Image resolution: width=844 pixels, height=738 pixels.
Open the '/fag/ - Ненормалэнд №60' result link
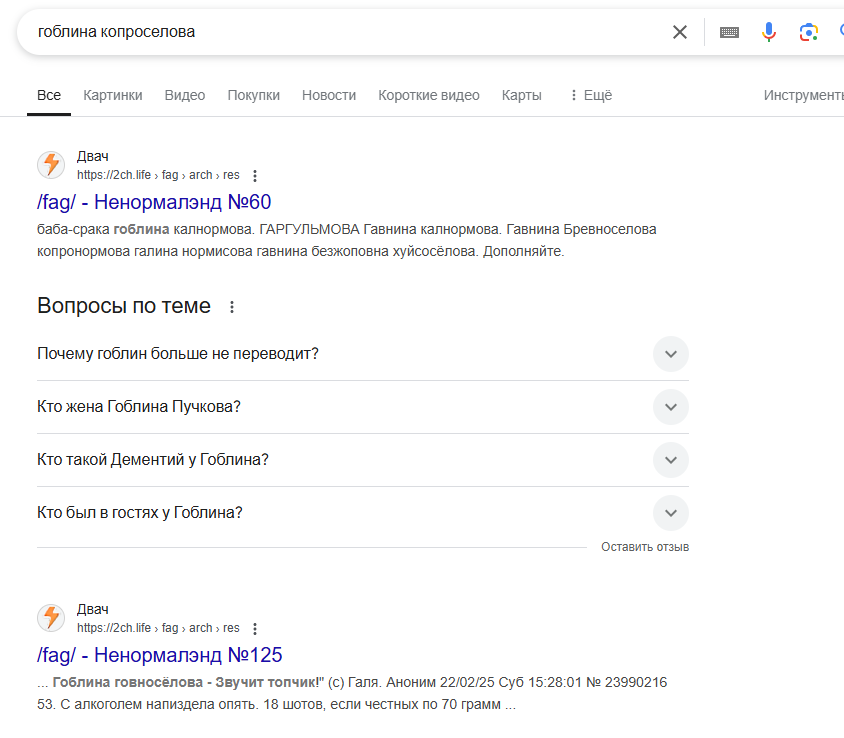(x=154, y=202)
